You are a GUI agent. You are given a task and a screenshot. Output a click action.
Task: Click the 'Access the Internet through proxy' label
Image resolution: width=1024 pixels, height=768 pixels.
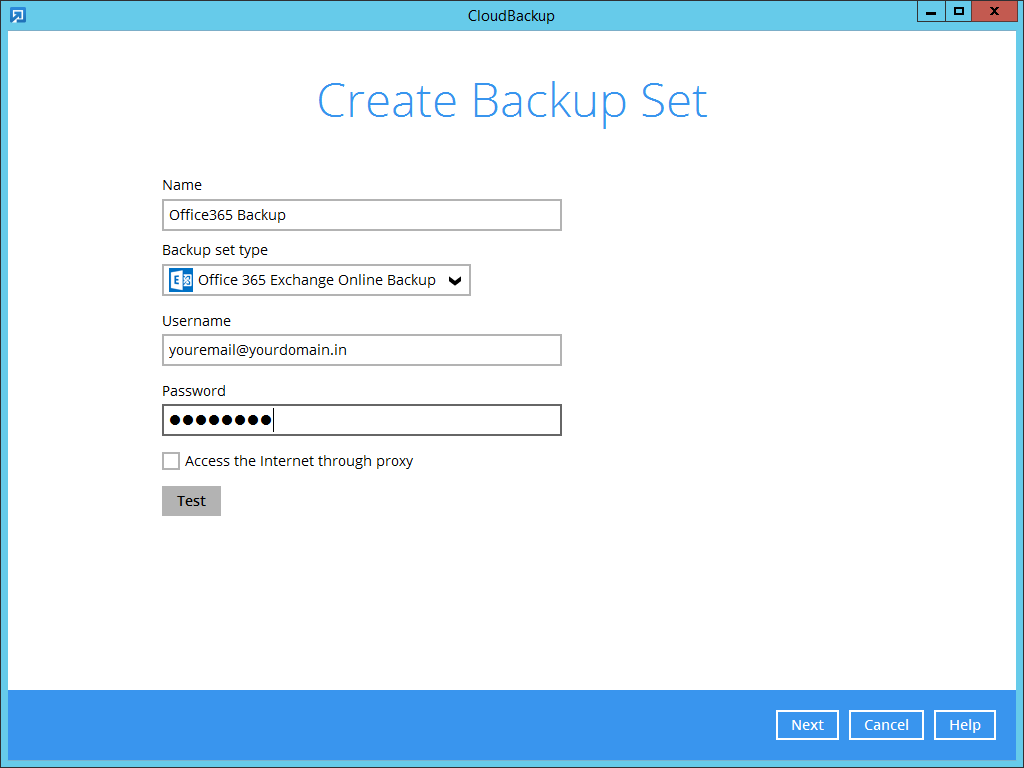click(x=299, y=461)
